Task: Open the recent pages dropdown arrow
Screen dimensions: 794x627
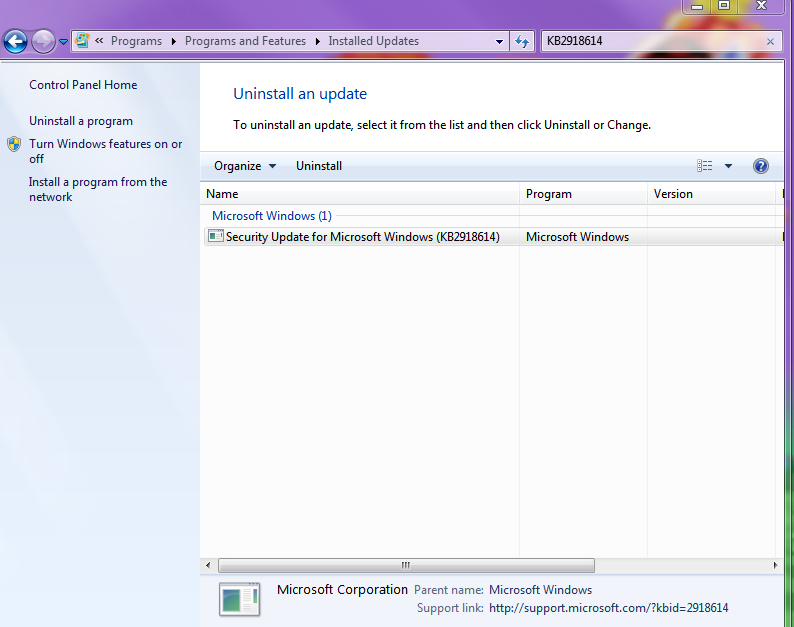Action: point(63,42)
